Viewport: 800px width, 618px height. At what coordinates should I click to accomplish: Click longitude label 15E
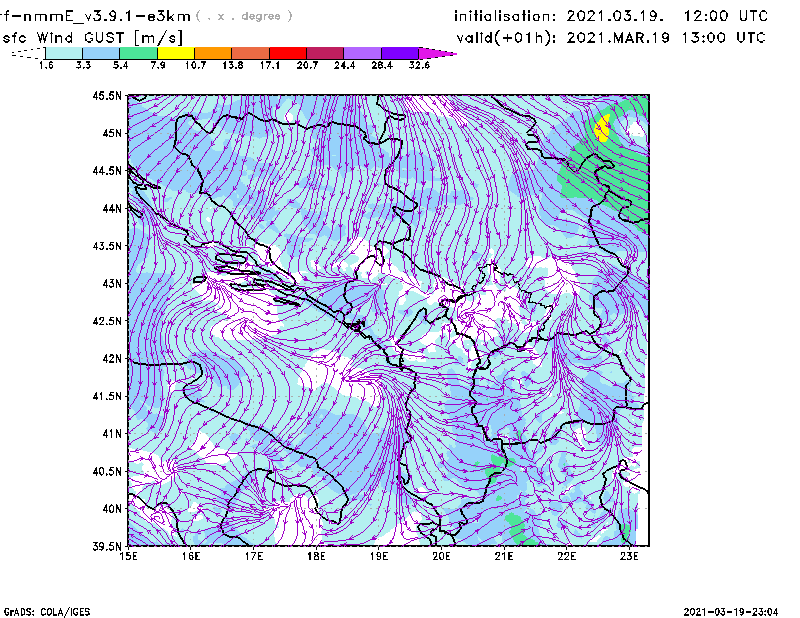tap(128, 556)
